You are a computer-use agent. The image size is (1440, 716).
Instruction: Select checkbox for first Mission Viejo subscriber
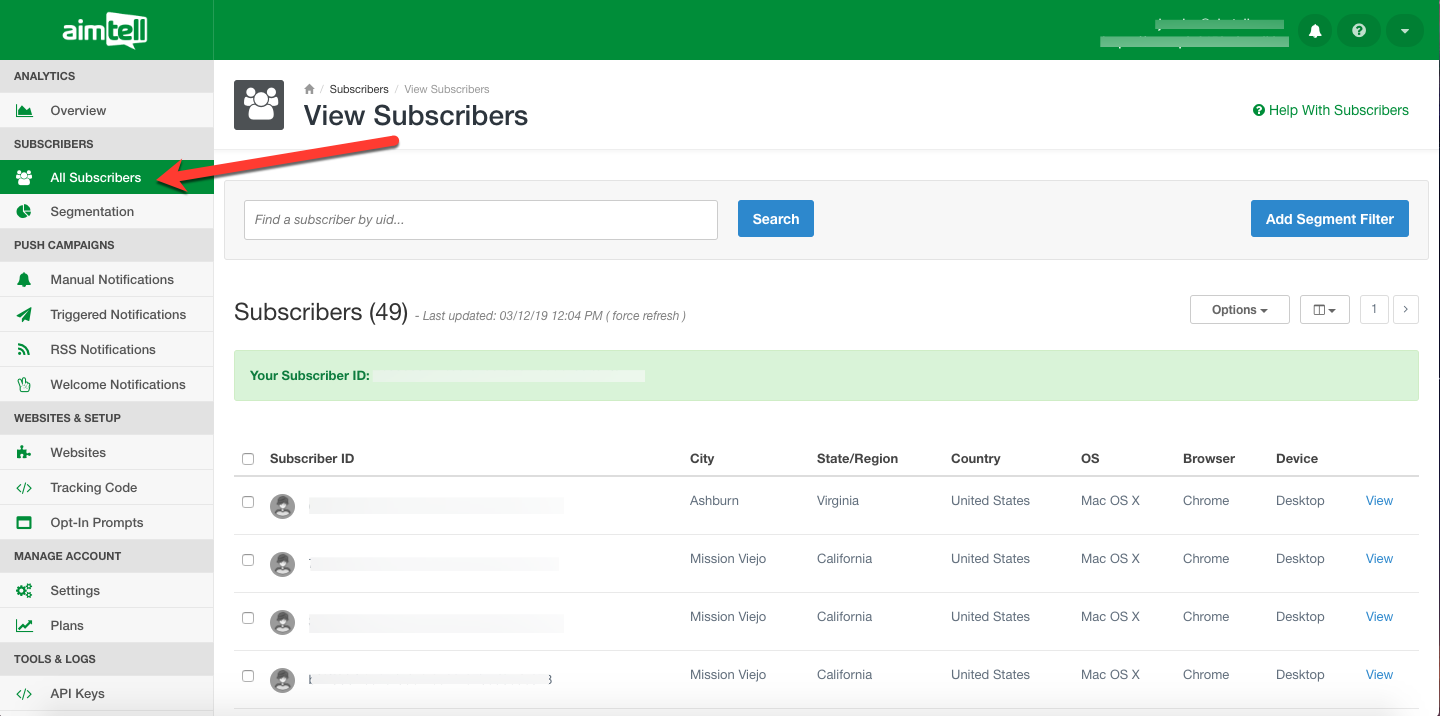[248, 560]
